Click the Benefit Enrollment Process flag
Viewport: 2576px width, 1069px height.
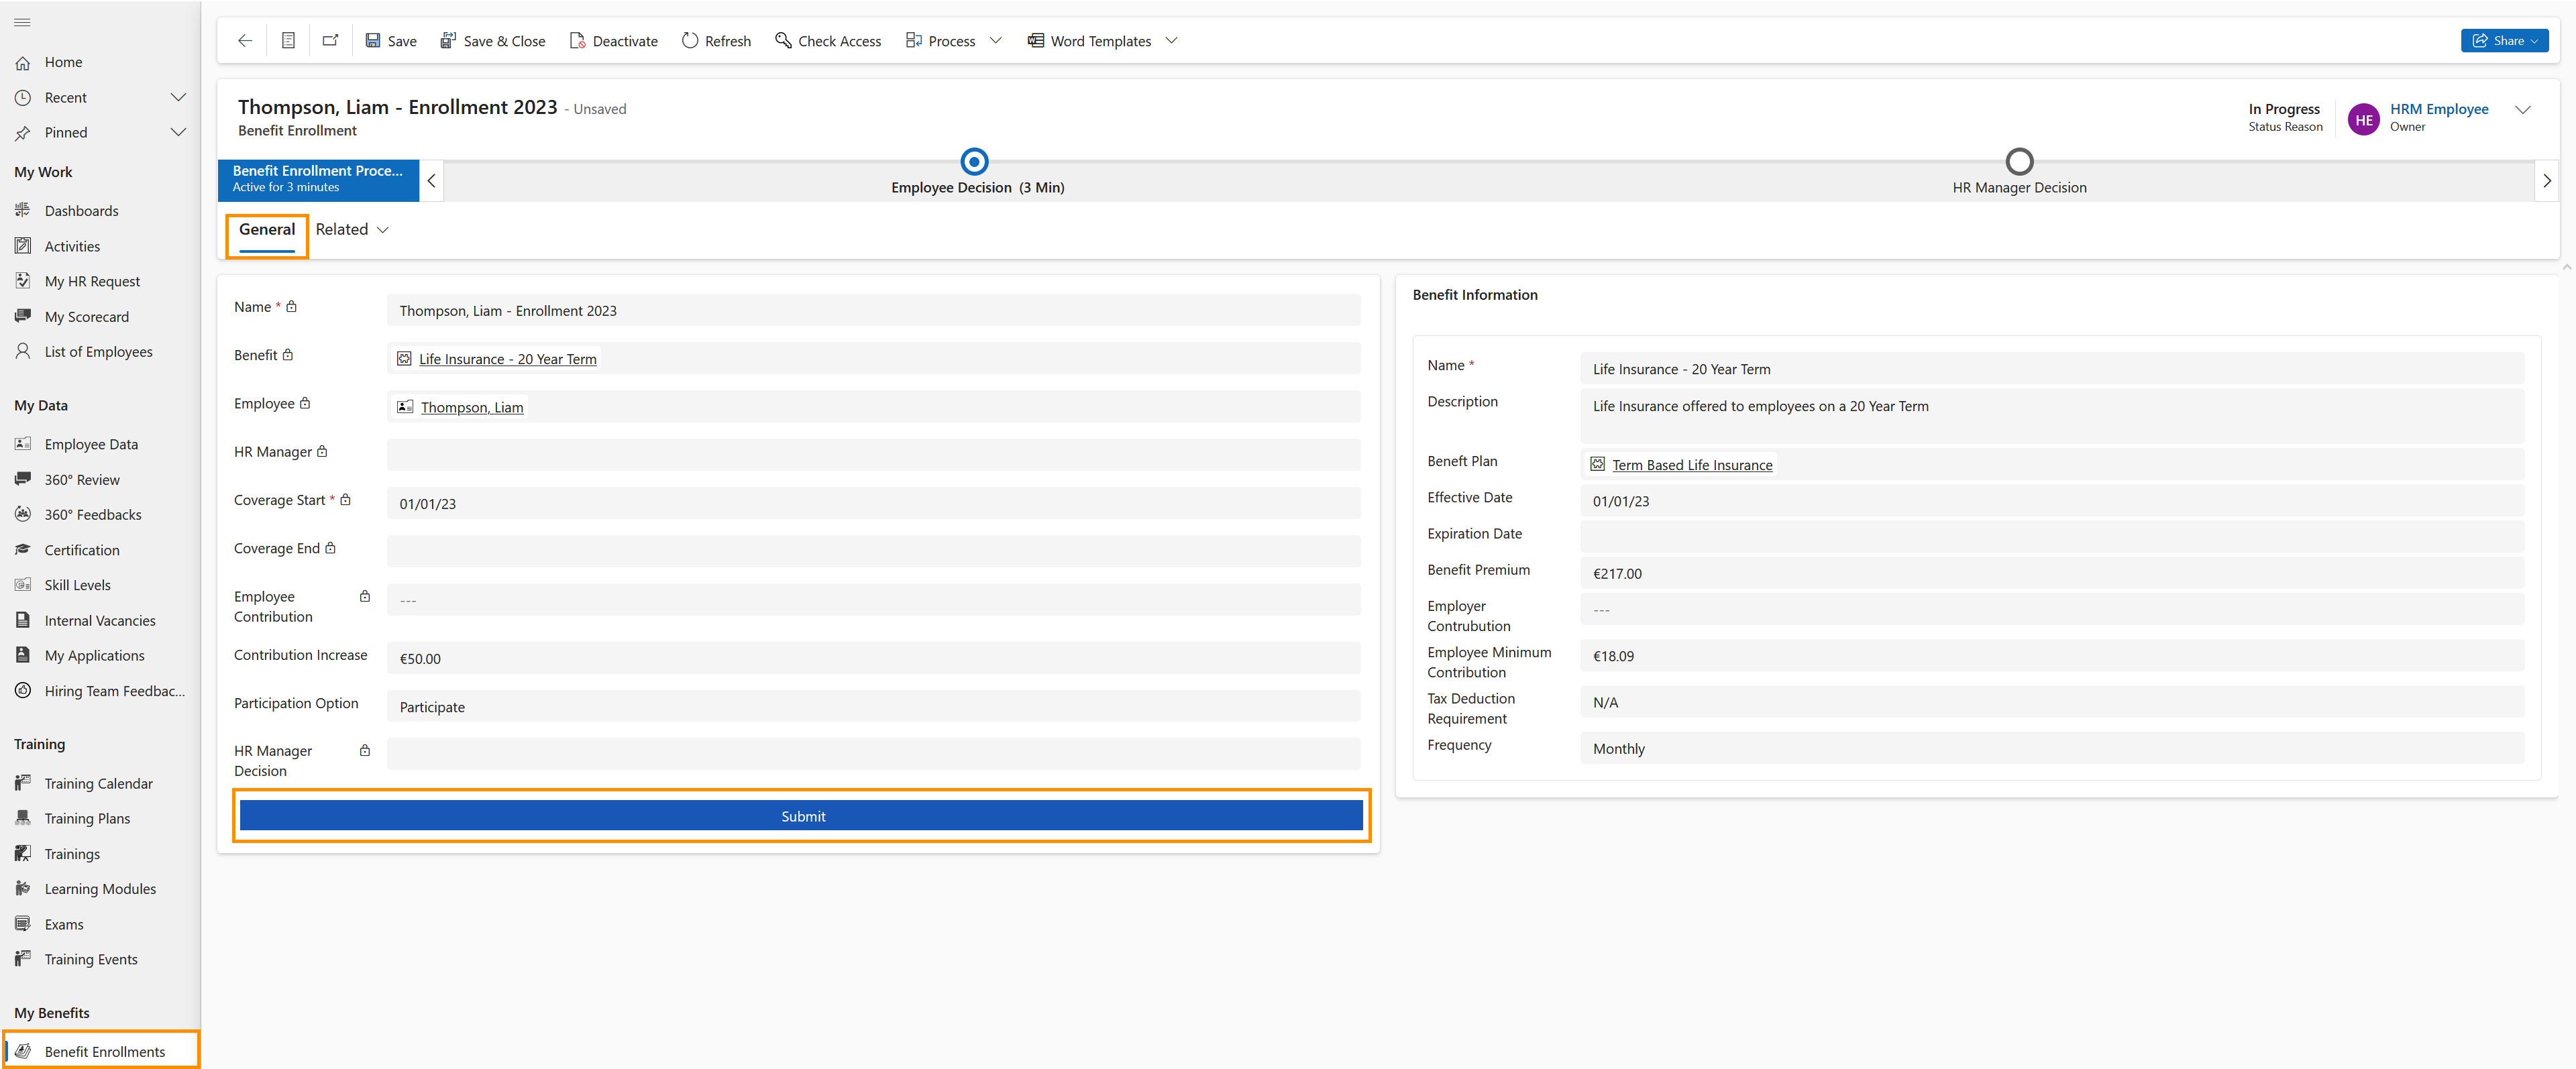point(318,180)
